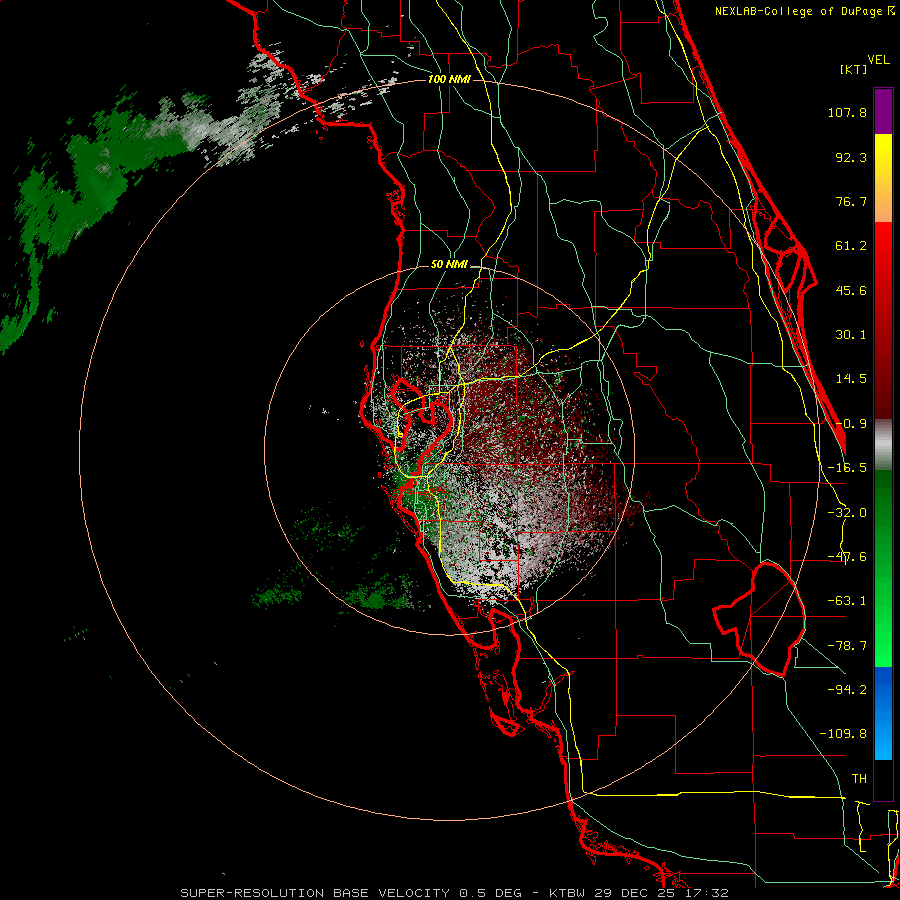
Task: Click the -78.7 legend value
Action: (x=847, y=646)
